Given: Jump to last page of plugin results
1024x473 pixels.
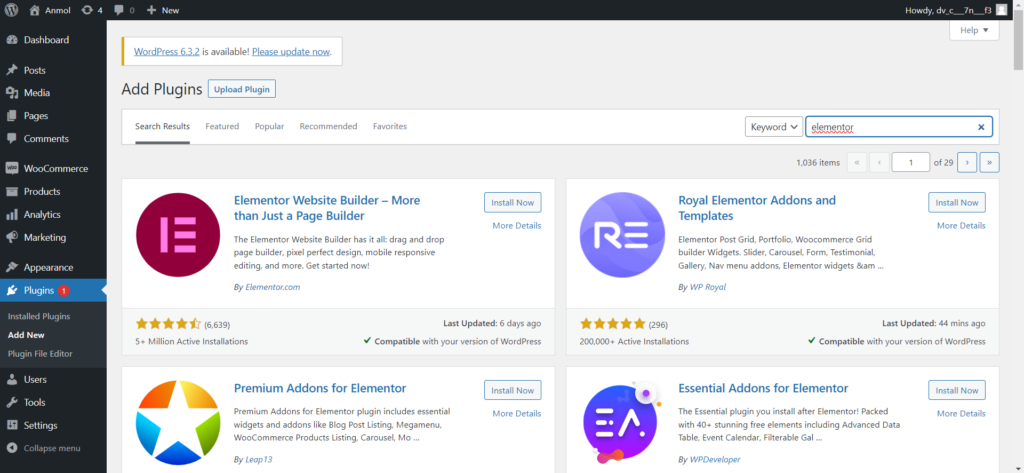Looking at the screenshot, I should click(989, 163).
